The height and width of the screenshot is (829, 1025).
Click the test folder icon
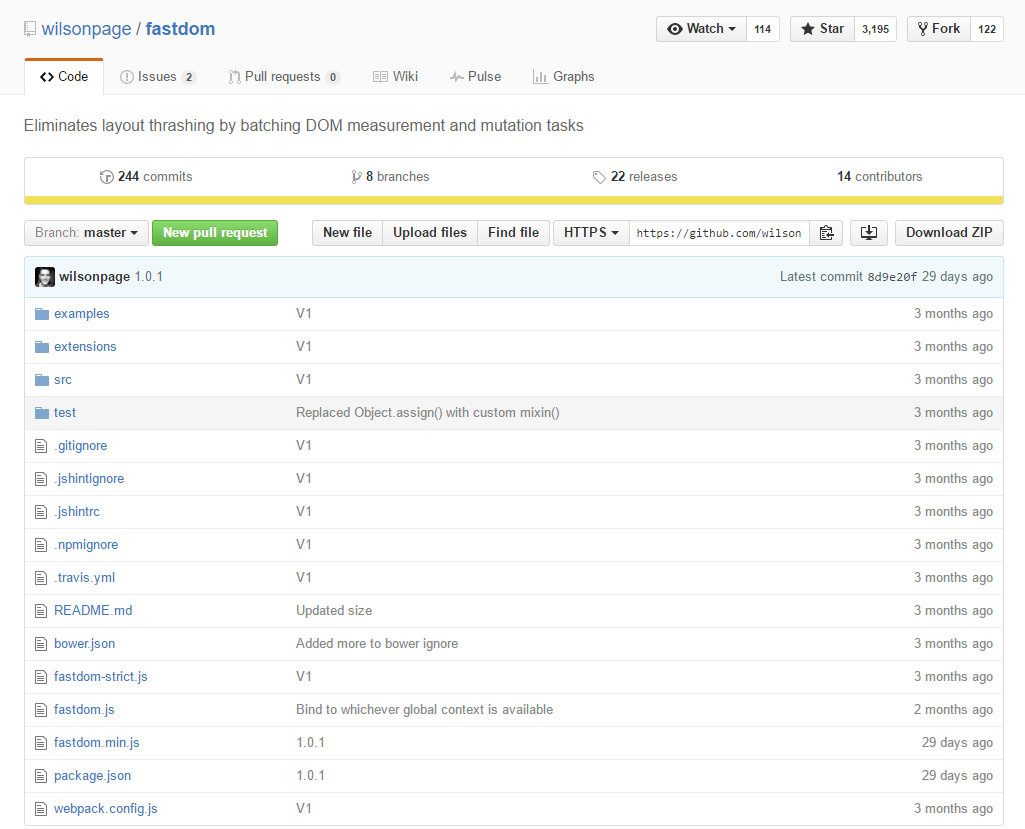click(x=42, y=413)
